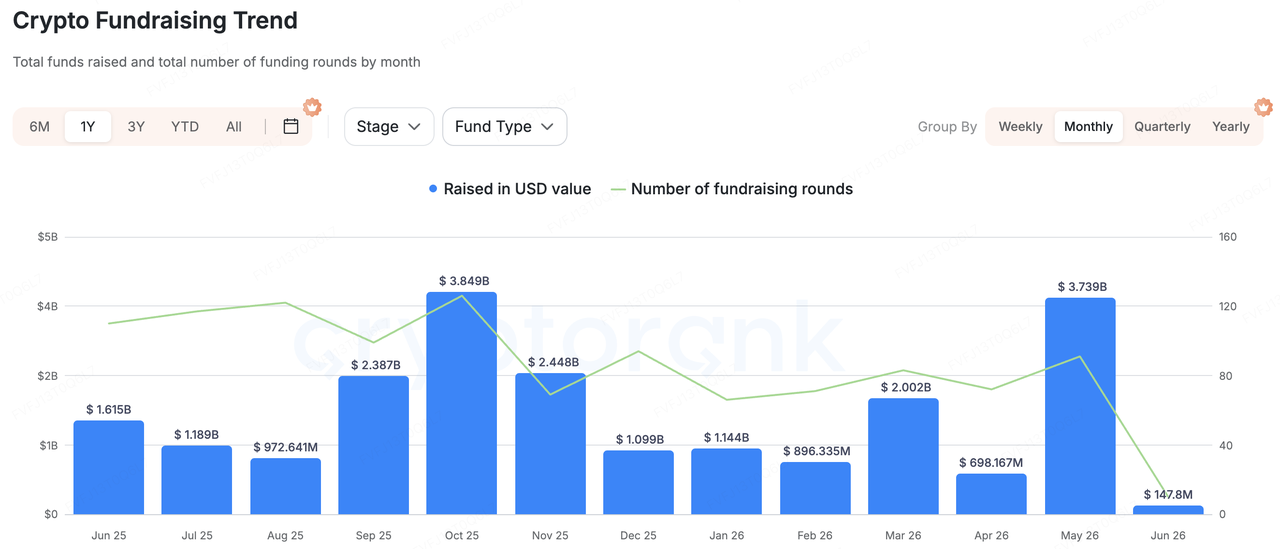The width and height of the screenshot is (1280, 549).
Task: Open the Fund Type dropdown
Action: [505, 127]
